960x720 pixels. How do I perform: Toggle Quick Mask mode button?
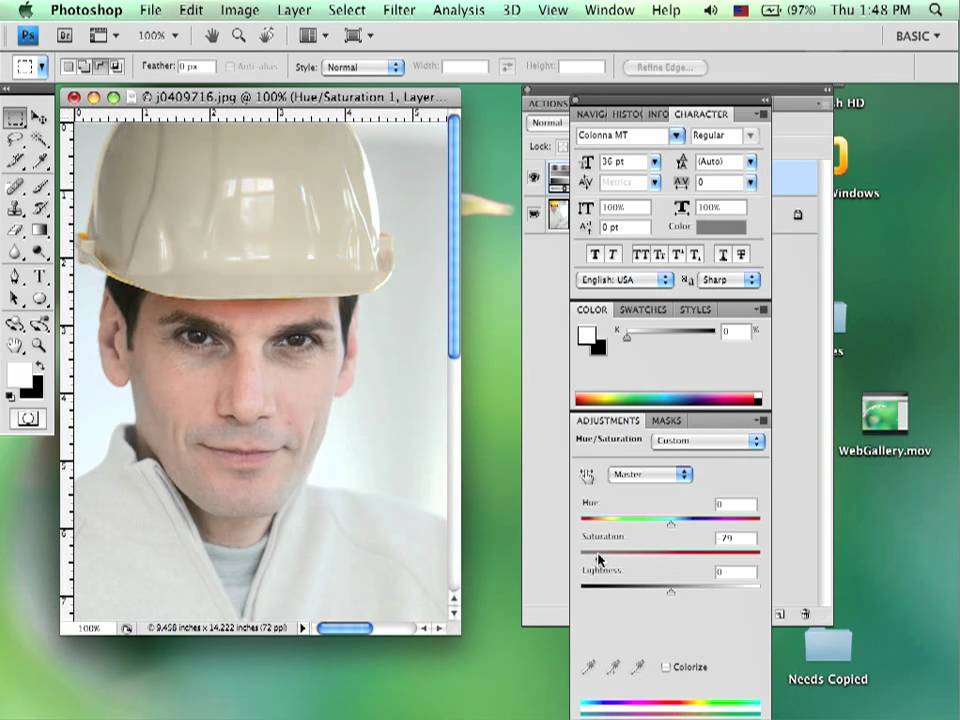pyautogui.click(x=27, y=419)
